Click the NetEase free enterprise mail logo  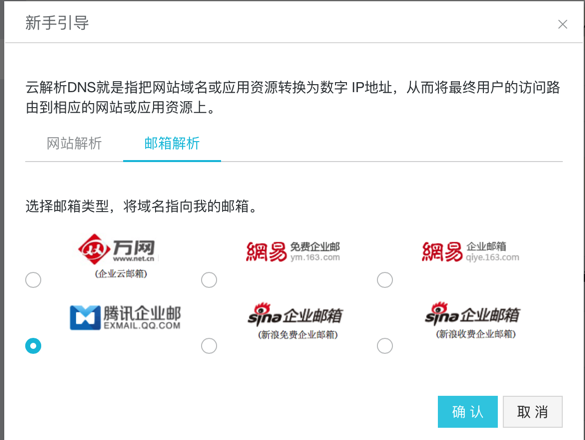(x=293, y=252)
